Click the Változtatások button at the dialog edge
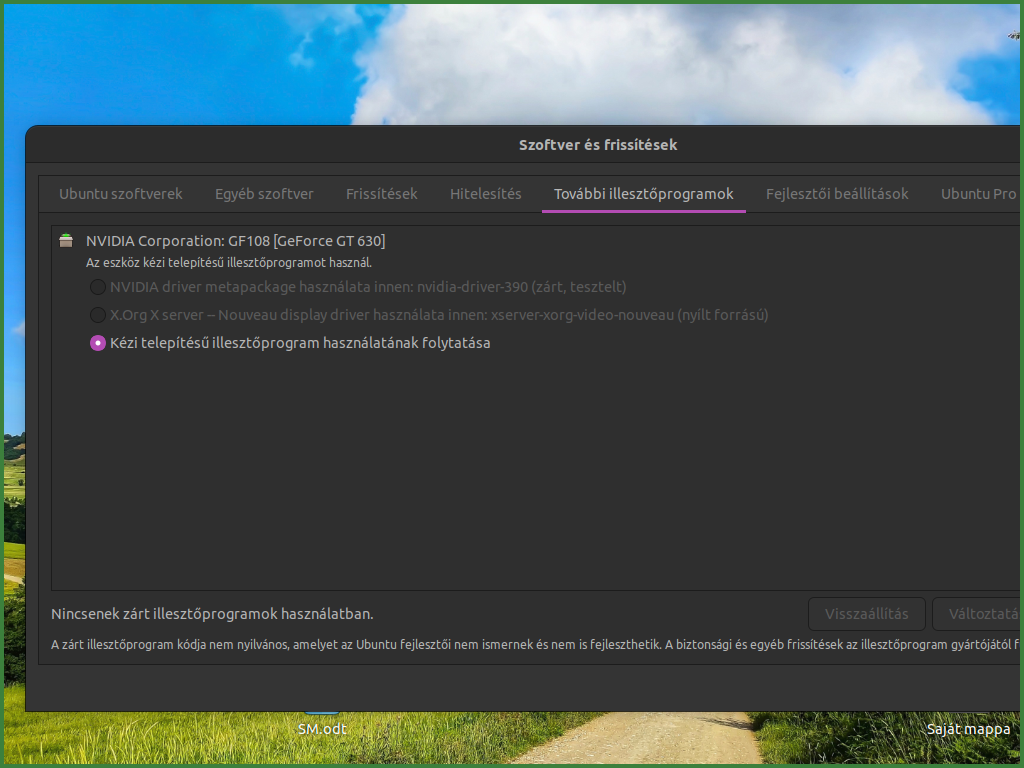Viewport: 1024px width, 768px height. (x=977, y=614)
